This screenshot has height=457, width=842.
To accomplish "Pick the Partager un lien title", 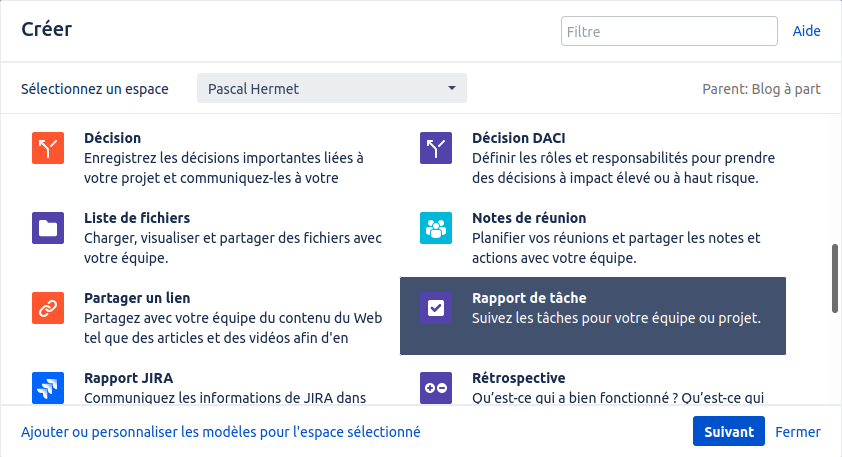I will [137, 298].
